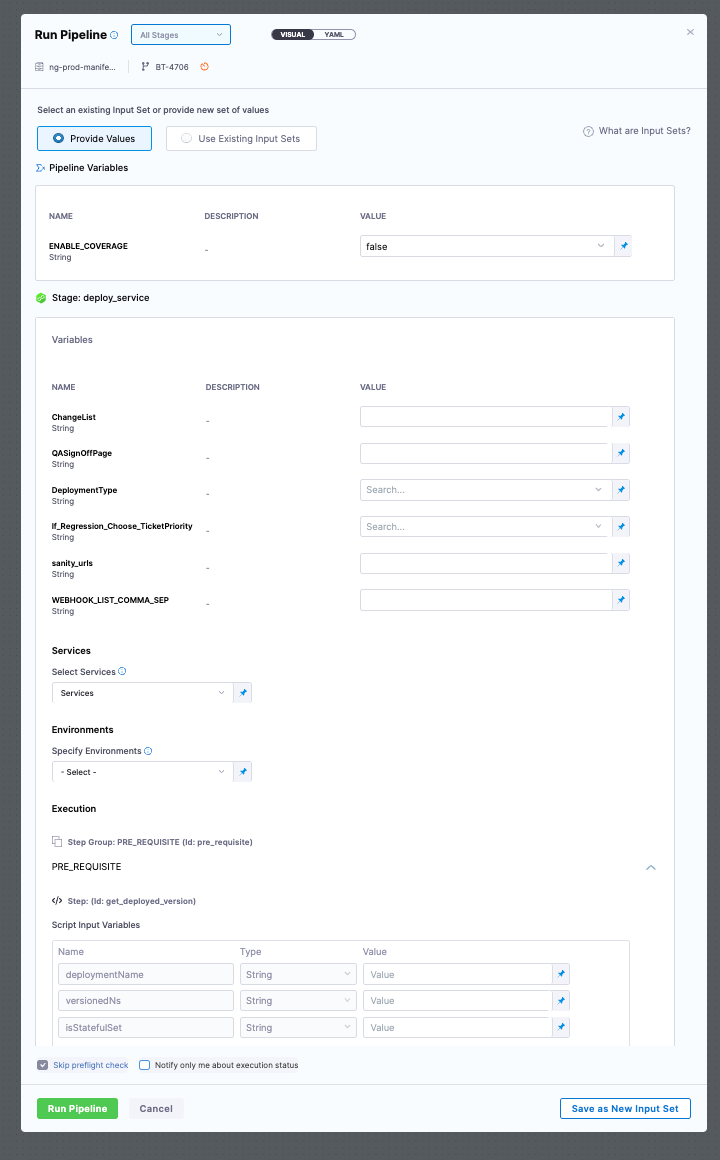Click the deploymentName name field
This screenshot has width=720, height=1160.
[x=146, y=974]
